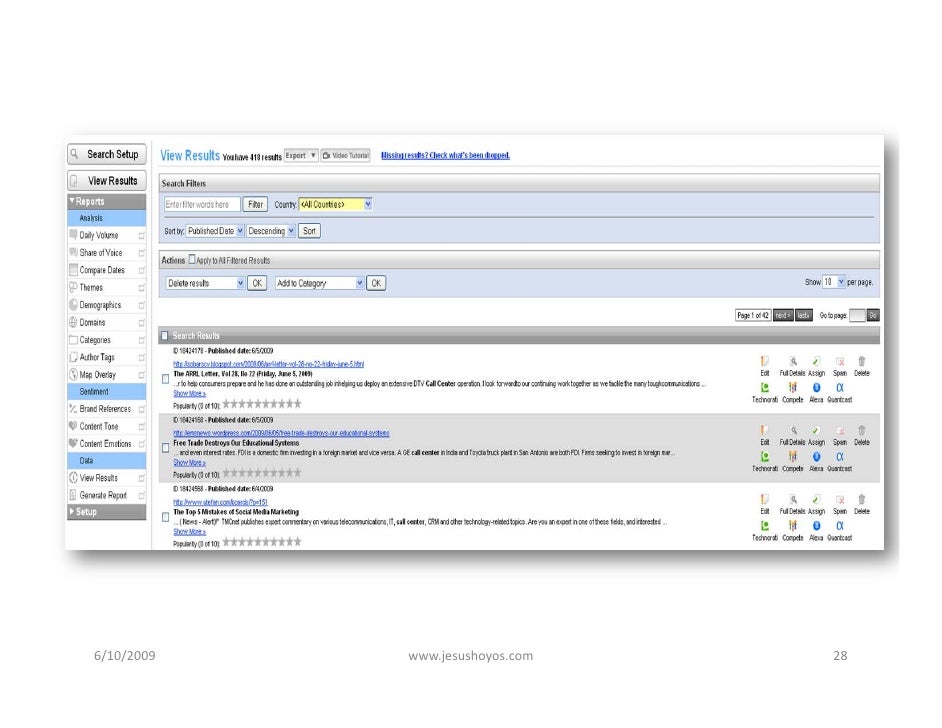Click Alexa icon for Free Trade Destroys result
This screenshot has height=728, width=942.
click(816, 457)
